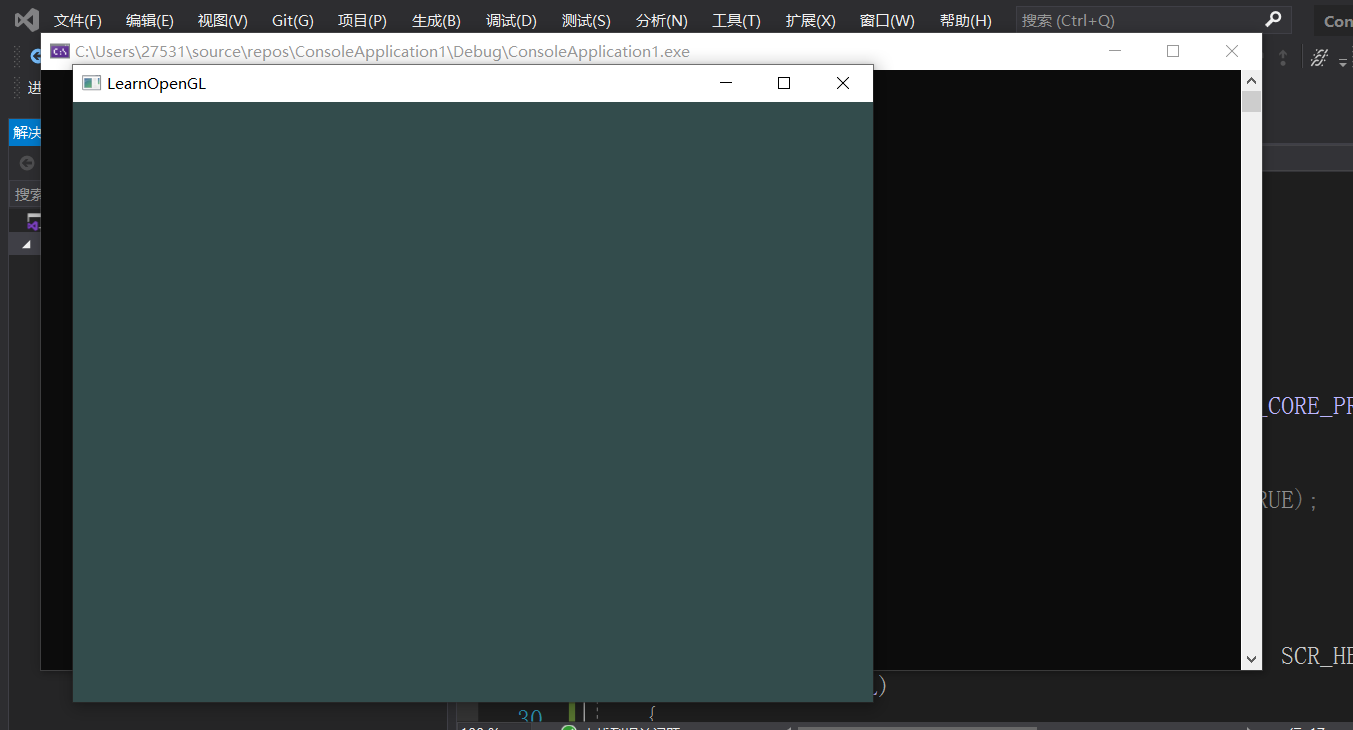Click the toolbar up-arrow icon
Image resolution: width=1353 pixels, height=730 pixels.
1282,58
